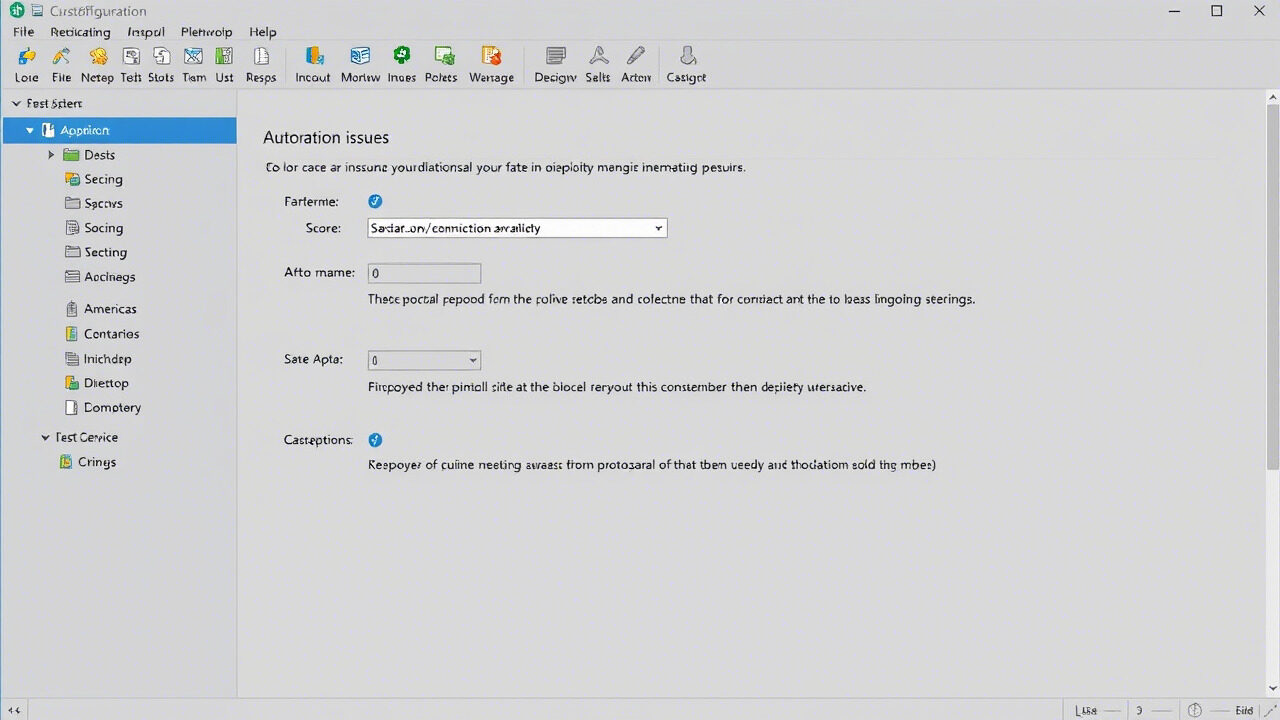Open the Reticating menu
Screen dimensions: 1280x720
pos(80,32)
